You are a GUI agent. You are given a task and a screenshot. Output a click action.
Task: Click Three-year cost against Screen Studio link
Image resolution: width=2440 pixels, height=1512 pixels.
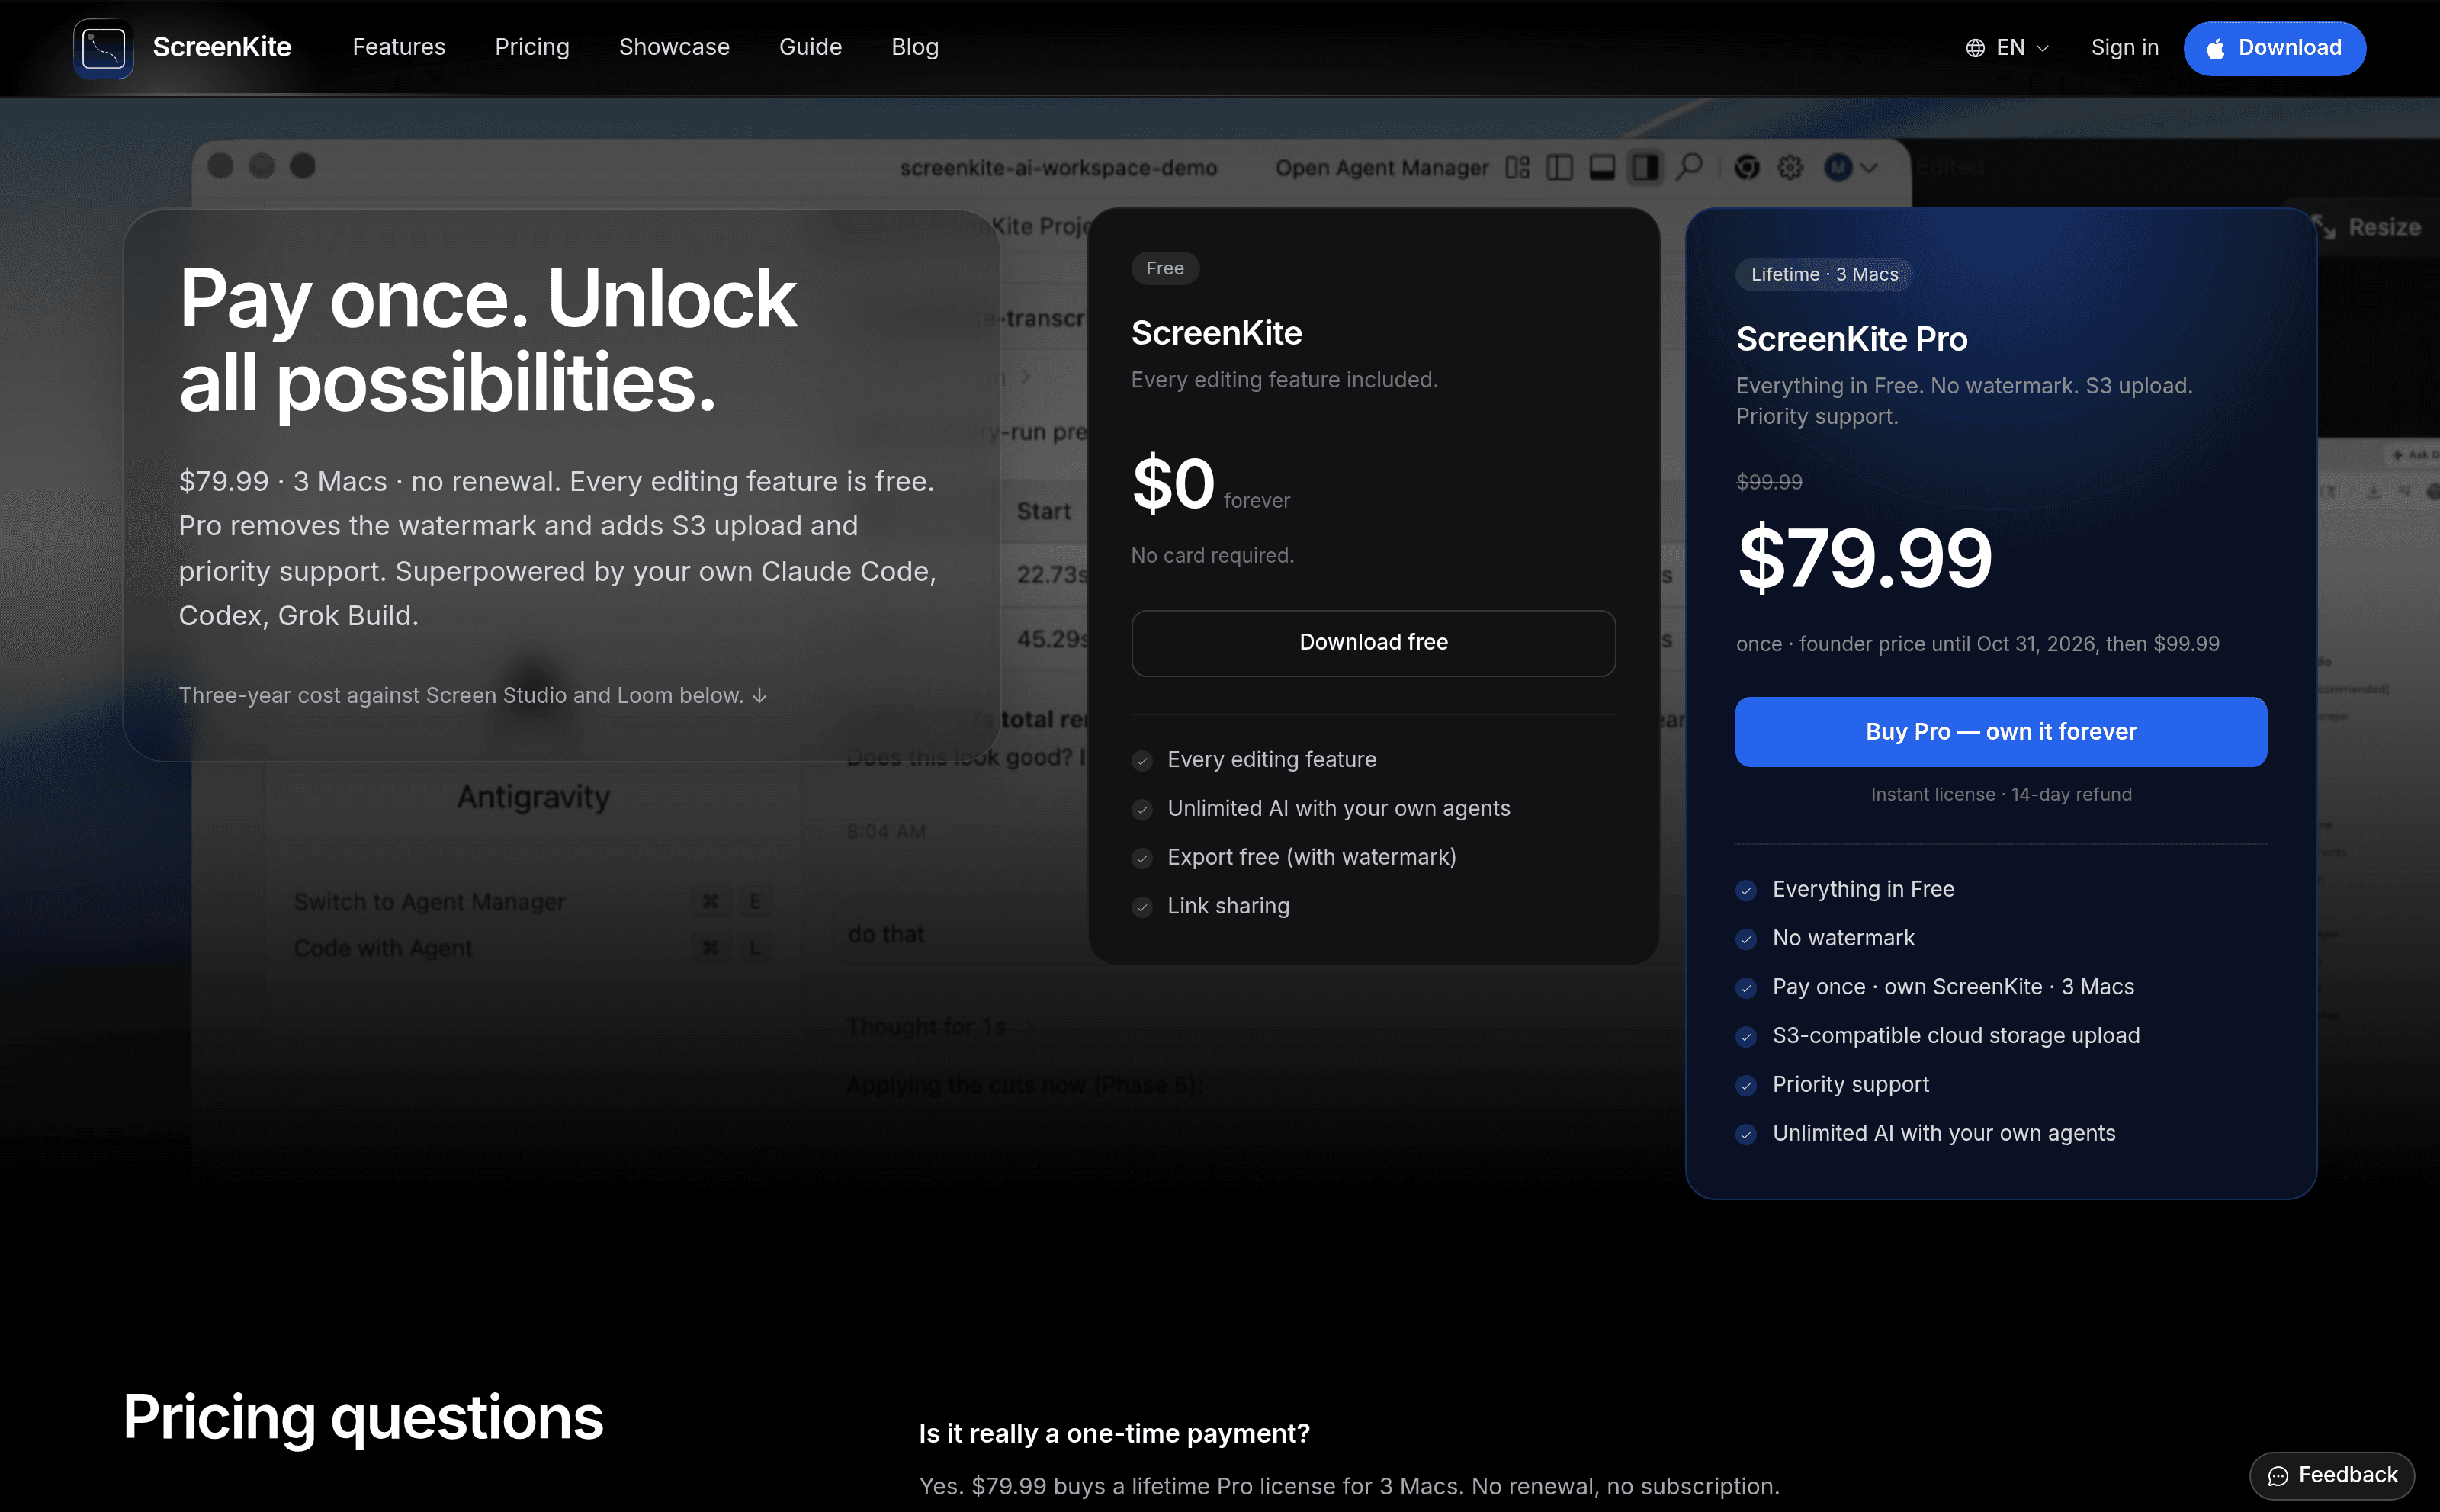tap(473, 695)
